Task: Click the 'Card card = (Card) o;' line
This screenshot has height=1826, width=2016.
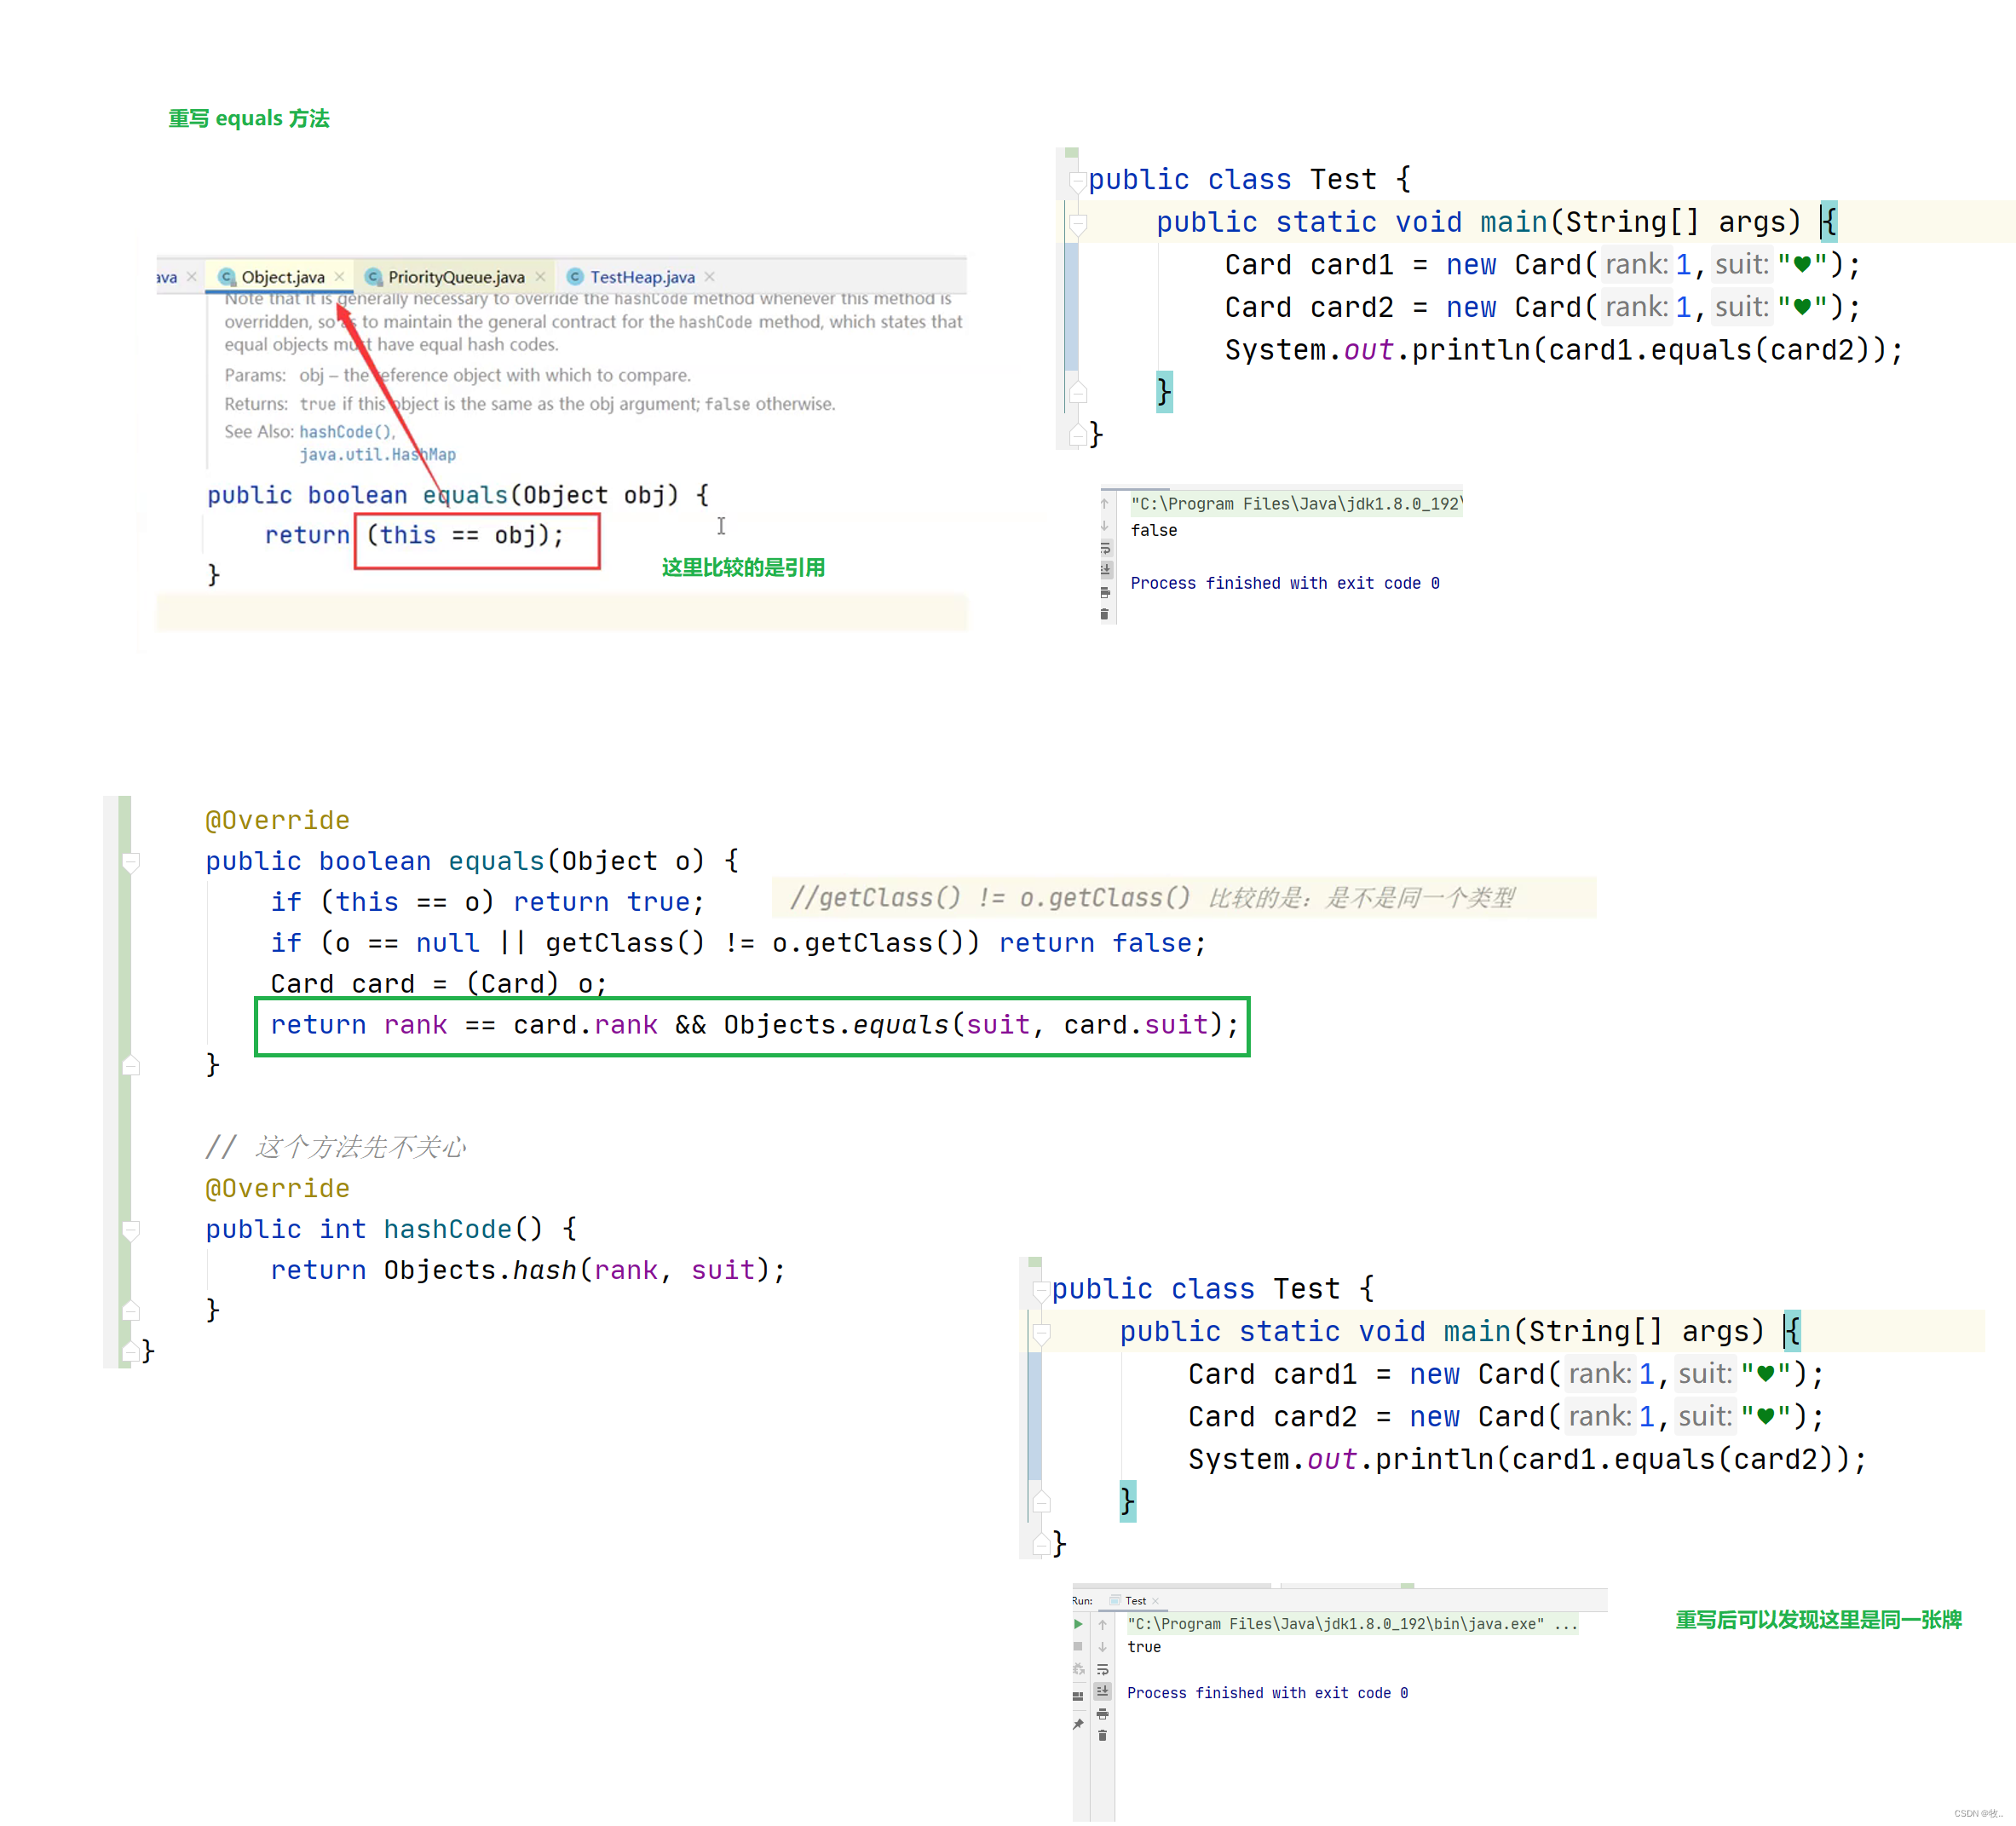Action: pyautogui.click(x=438, y=983)
